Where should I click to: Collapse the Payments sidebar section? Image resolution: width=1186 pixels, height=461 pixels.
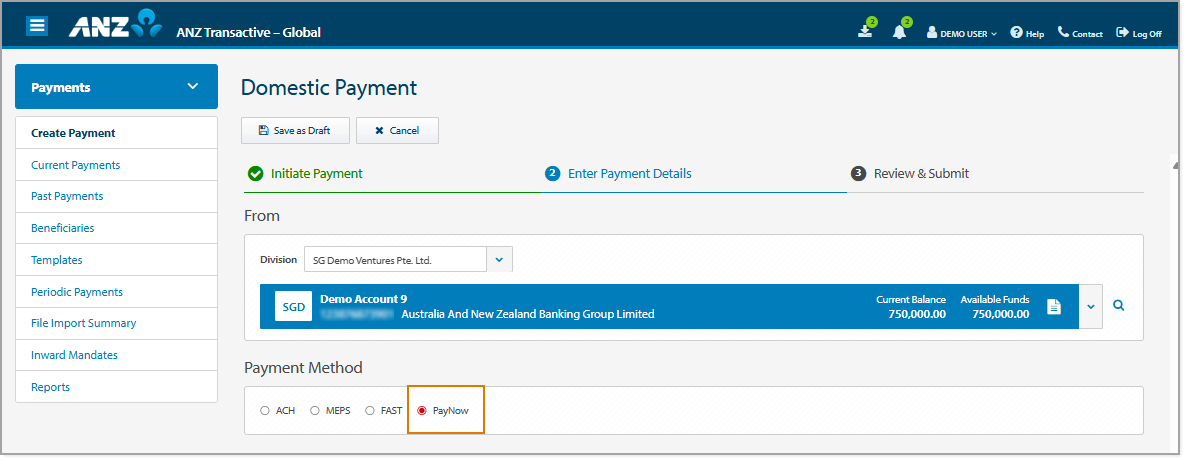[116, 87]
